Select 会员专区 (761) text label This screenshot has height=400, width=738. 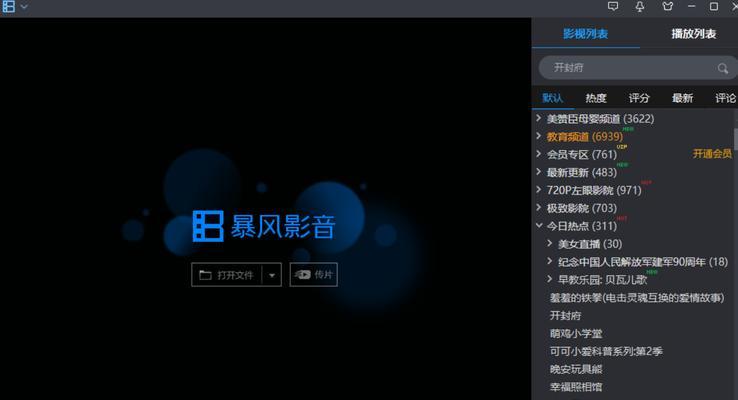(x=582, y=155)
